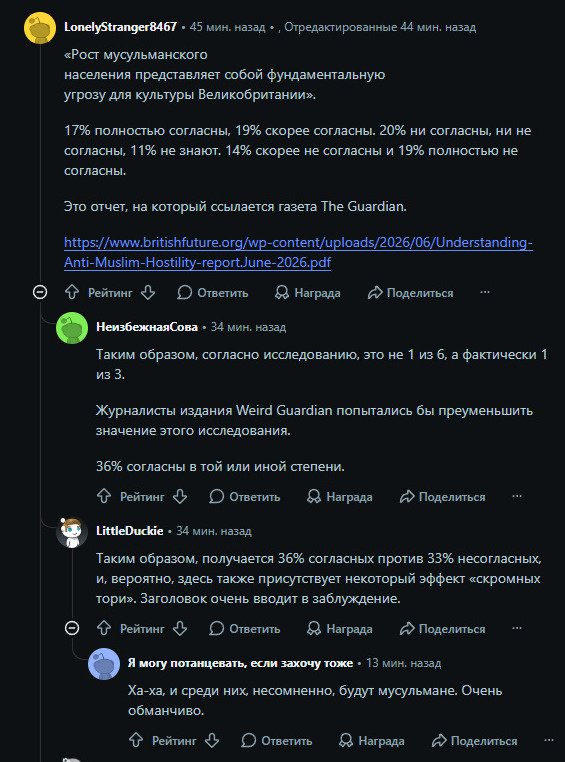Open НеизбежнаяСова's green avatar profile

pyautogui.click(x=72, y=328)
